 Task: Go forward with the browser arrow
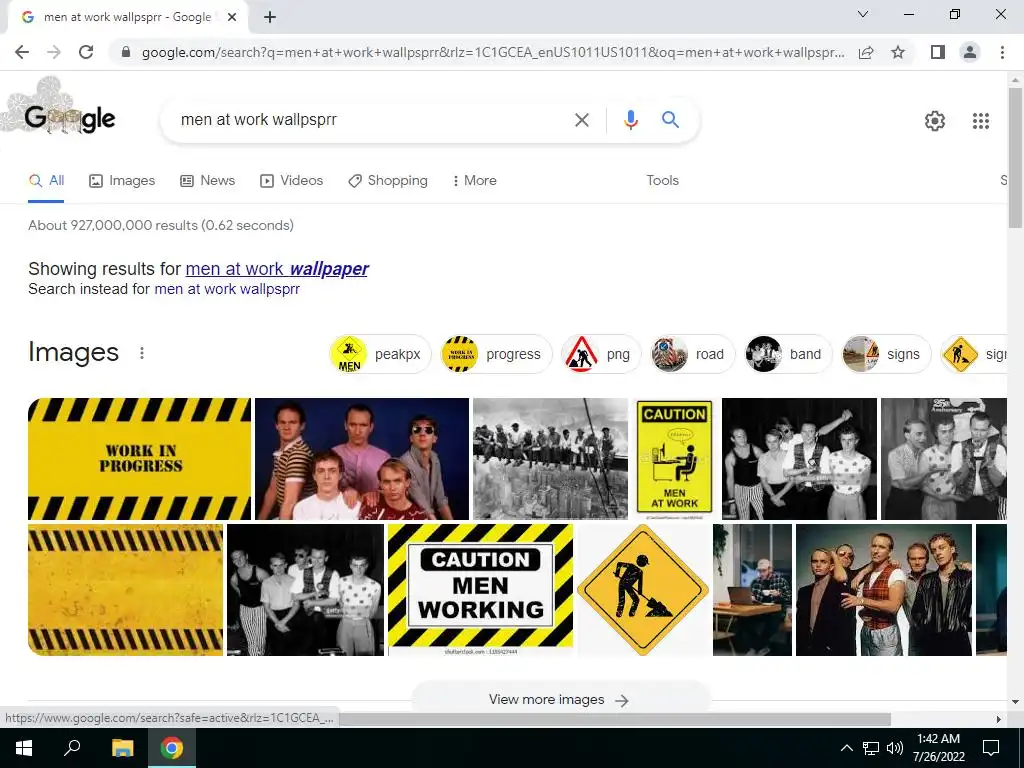pos(54,52)
